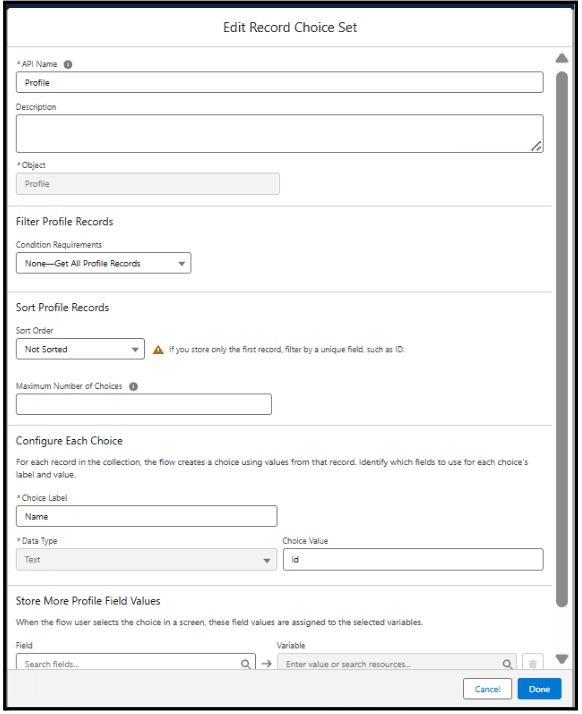Click the description box resize handle
Viewport: 582px width, 714px height.
536,146
